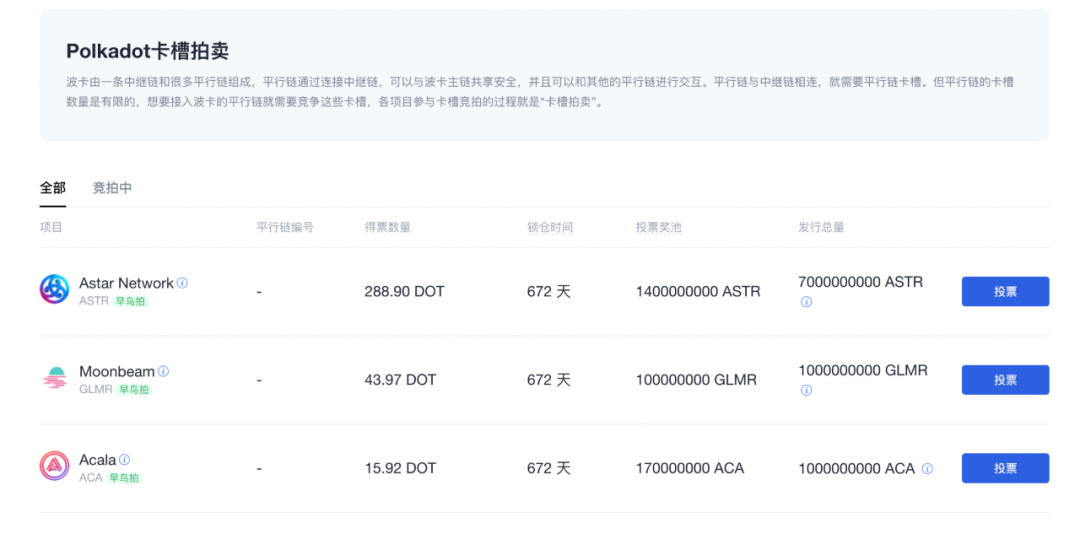This screenshot has width=1080, height=534.
Task: Click the Moonbeam project logo
Action: pos(54,378)
